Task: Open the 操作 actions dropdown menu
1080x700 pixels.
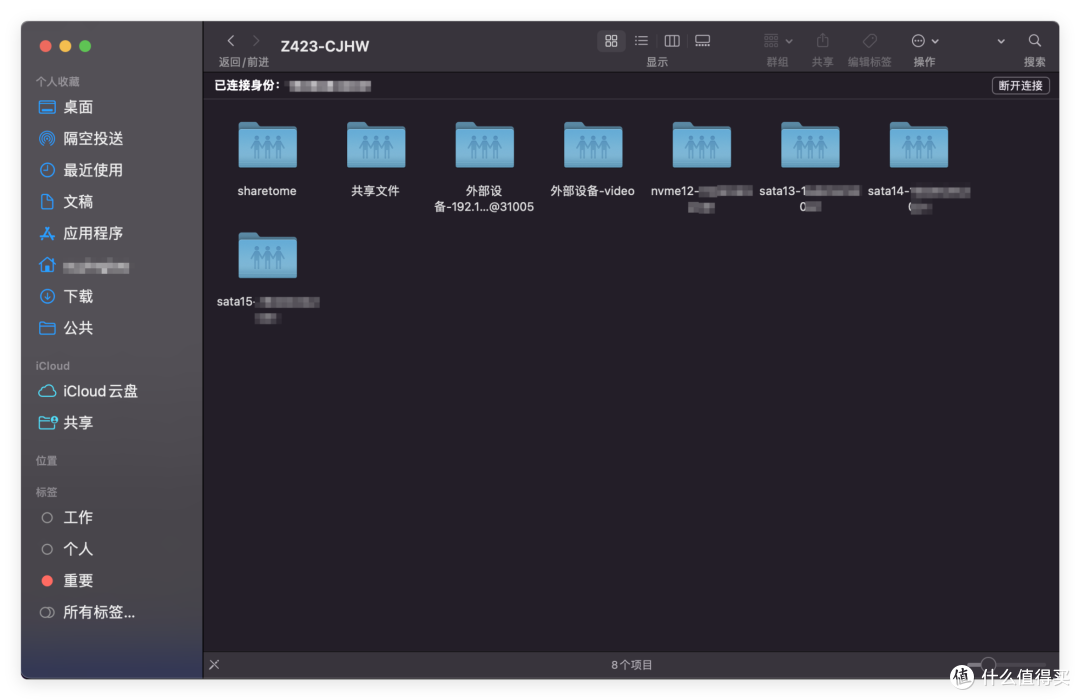Action: [923, 42]
